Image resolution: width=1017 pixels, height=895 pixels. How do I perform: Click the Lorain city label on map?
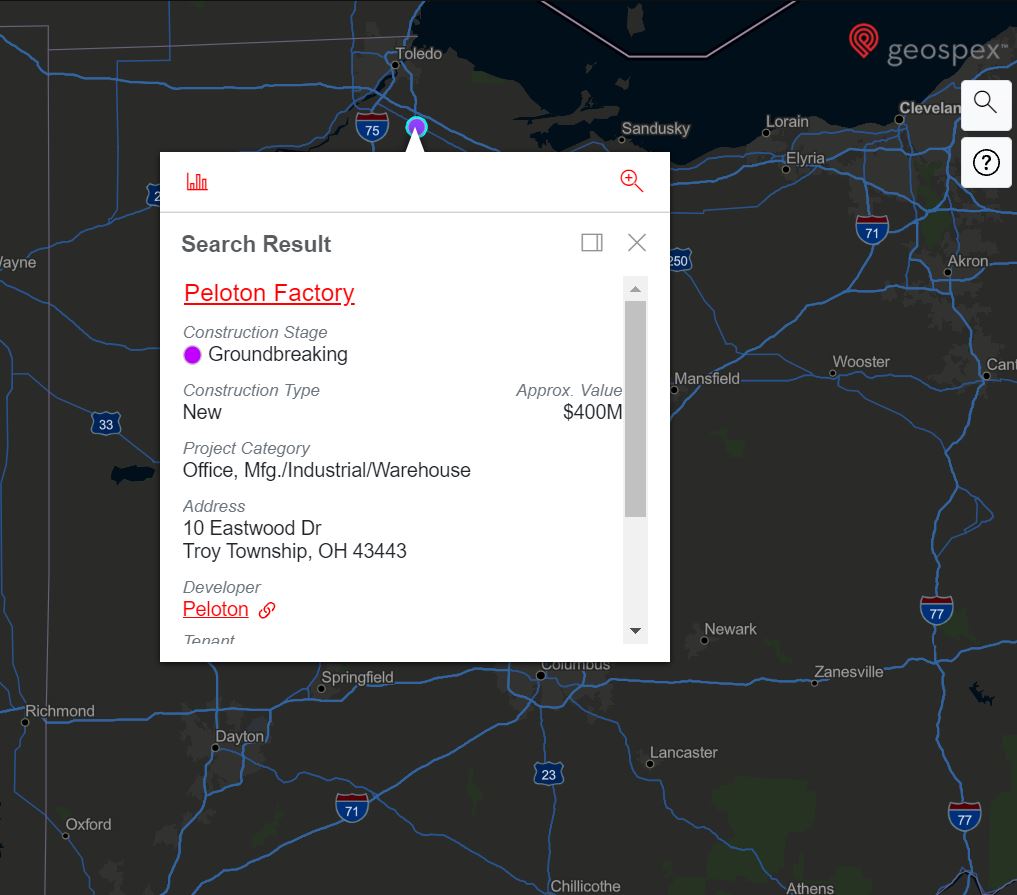[x=787, y=121]
